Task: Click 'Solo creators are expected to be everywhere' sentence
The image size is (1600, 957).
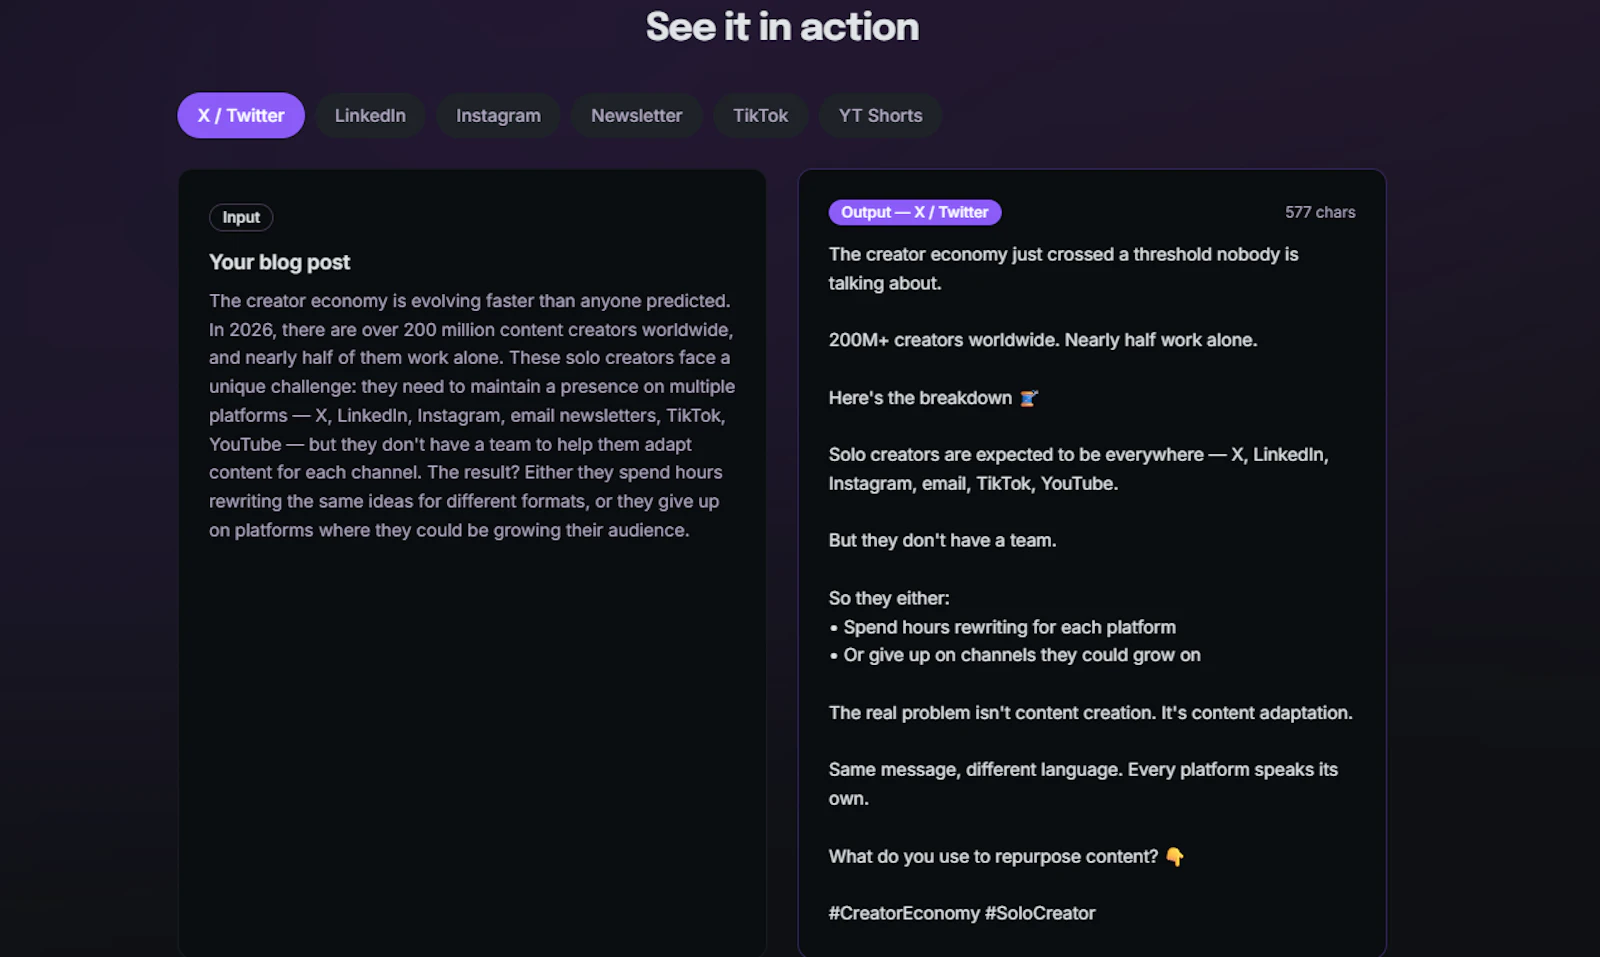Action: click(1078, 469)
